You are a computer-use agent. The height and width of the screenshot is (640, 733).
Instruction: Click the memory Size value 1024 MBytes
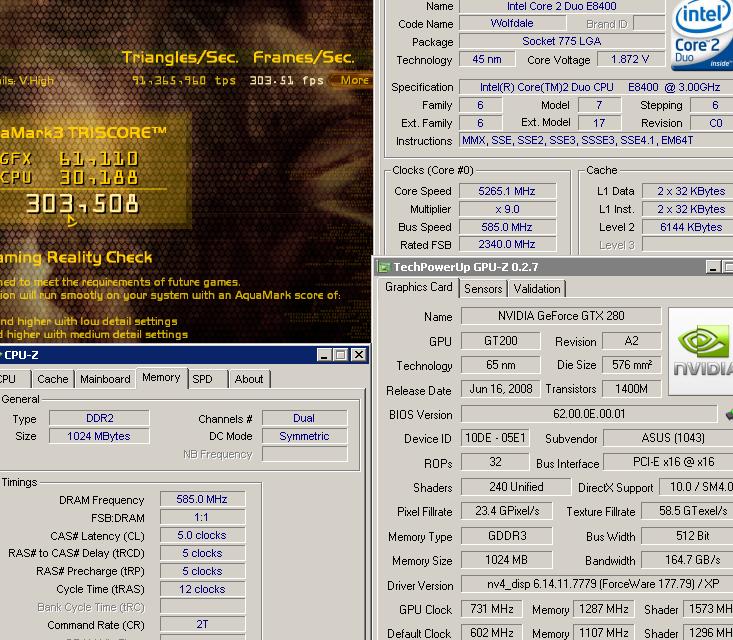coord(100,436)
